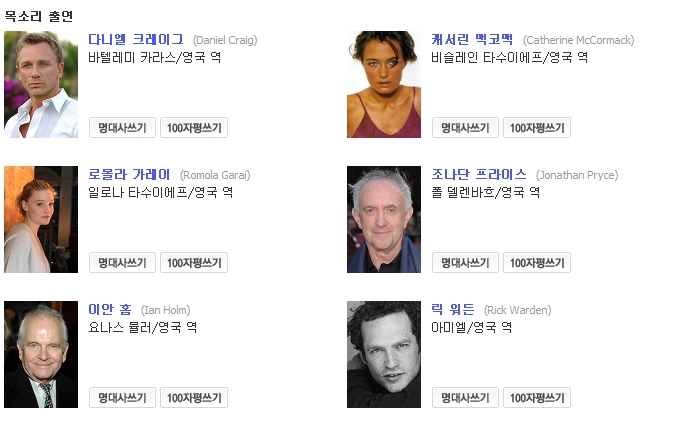Viewport: 695px width, 421px height.
Task: Open the 로몰라 가레이 name link
Action: (129, 175)
